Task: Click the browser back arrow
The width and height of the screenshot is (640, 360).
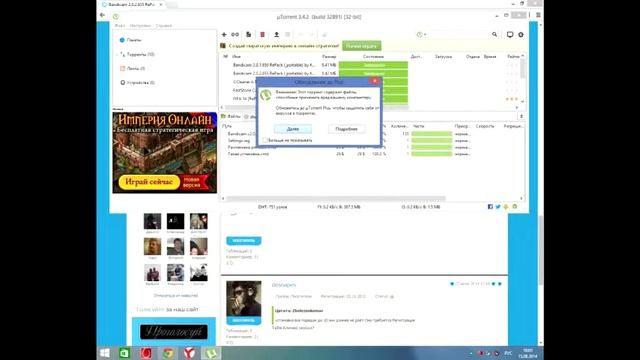Action: 102,15
